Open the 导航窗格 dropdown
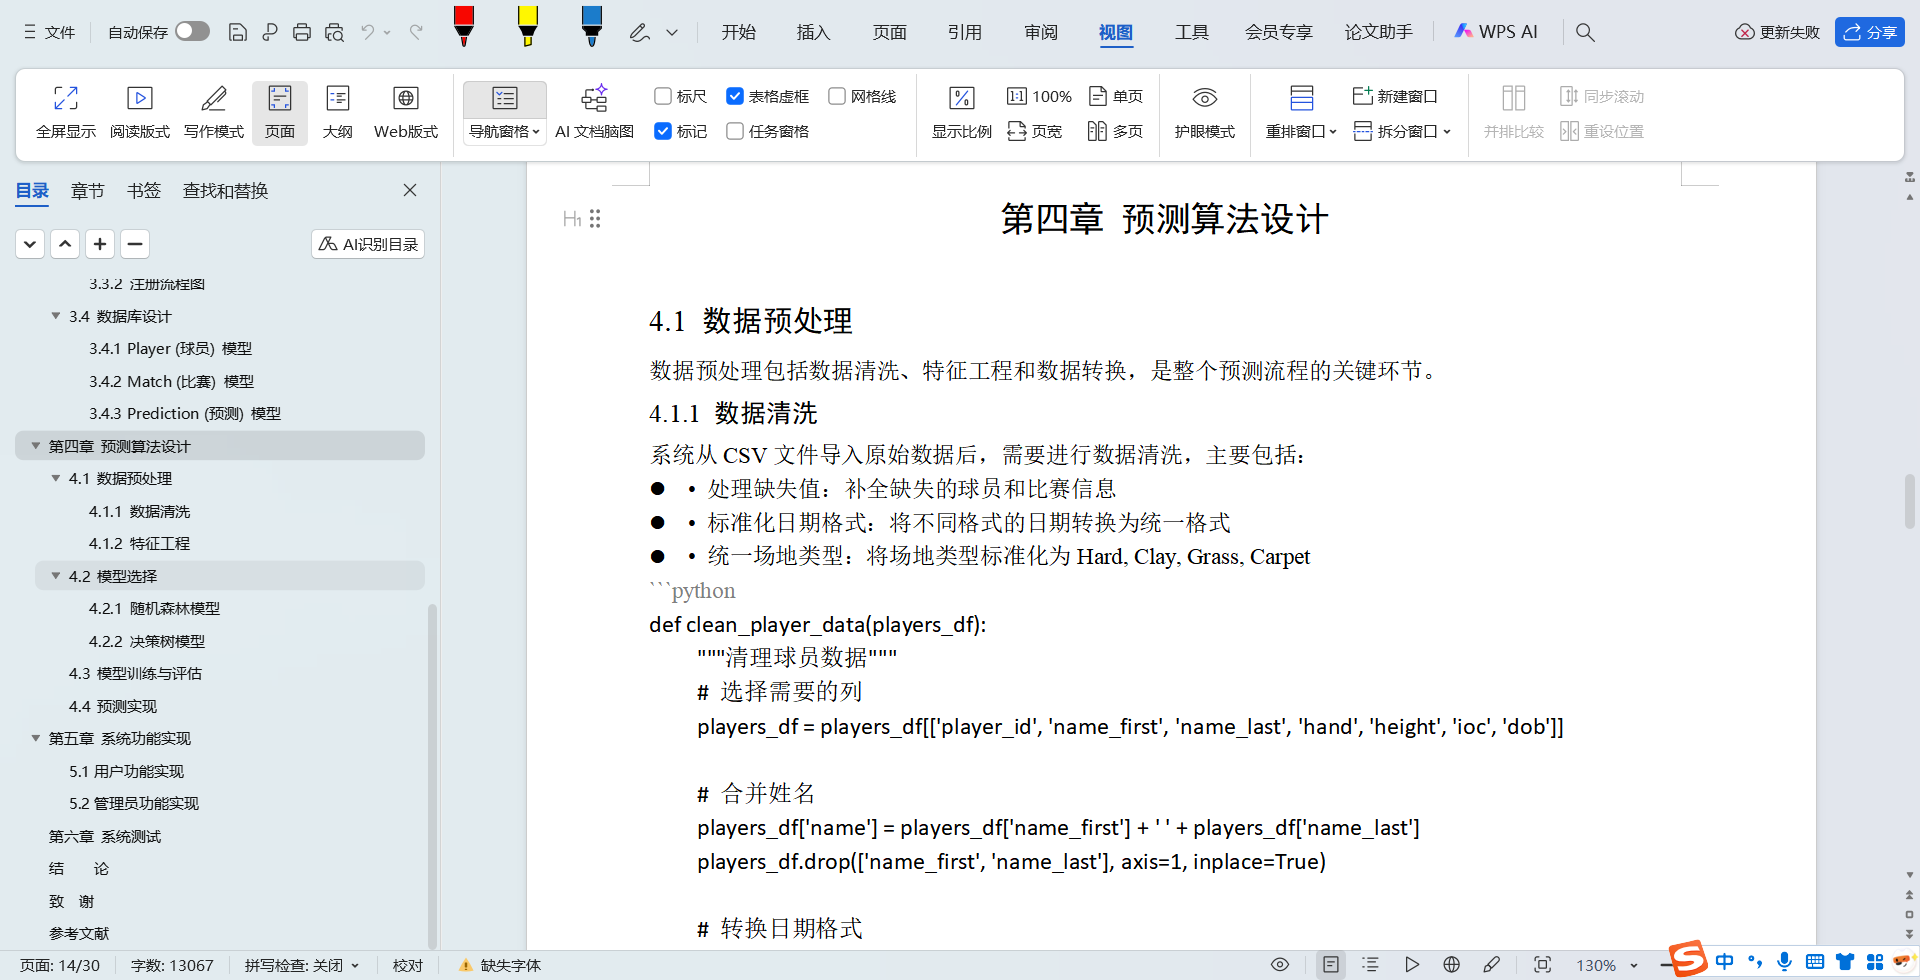Image resolution: width=1920 pixels, height=980 pixels. click(504, 131)
